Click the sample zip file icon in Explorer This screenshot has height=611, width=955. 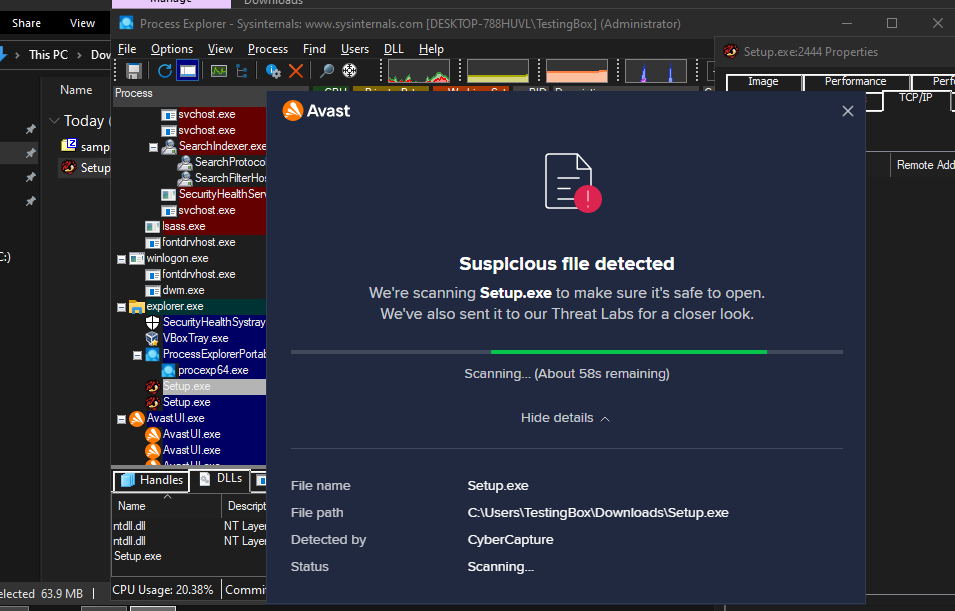(x=69, y=146)
